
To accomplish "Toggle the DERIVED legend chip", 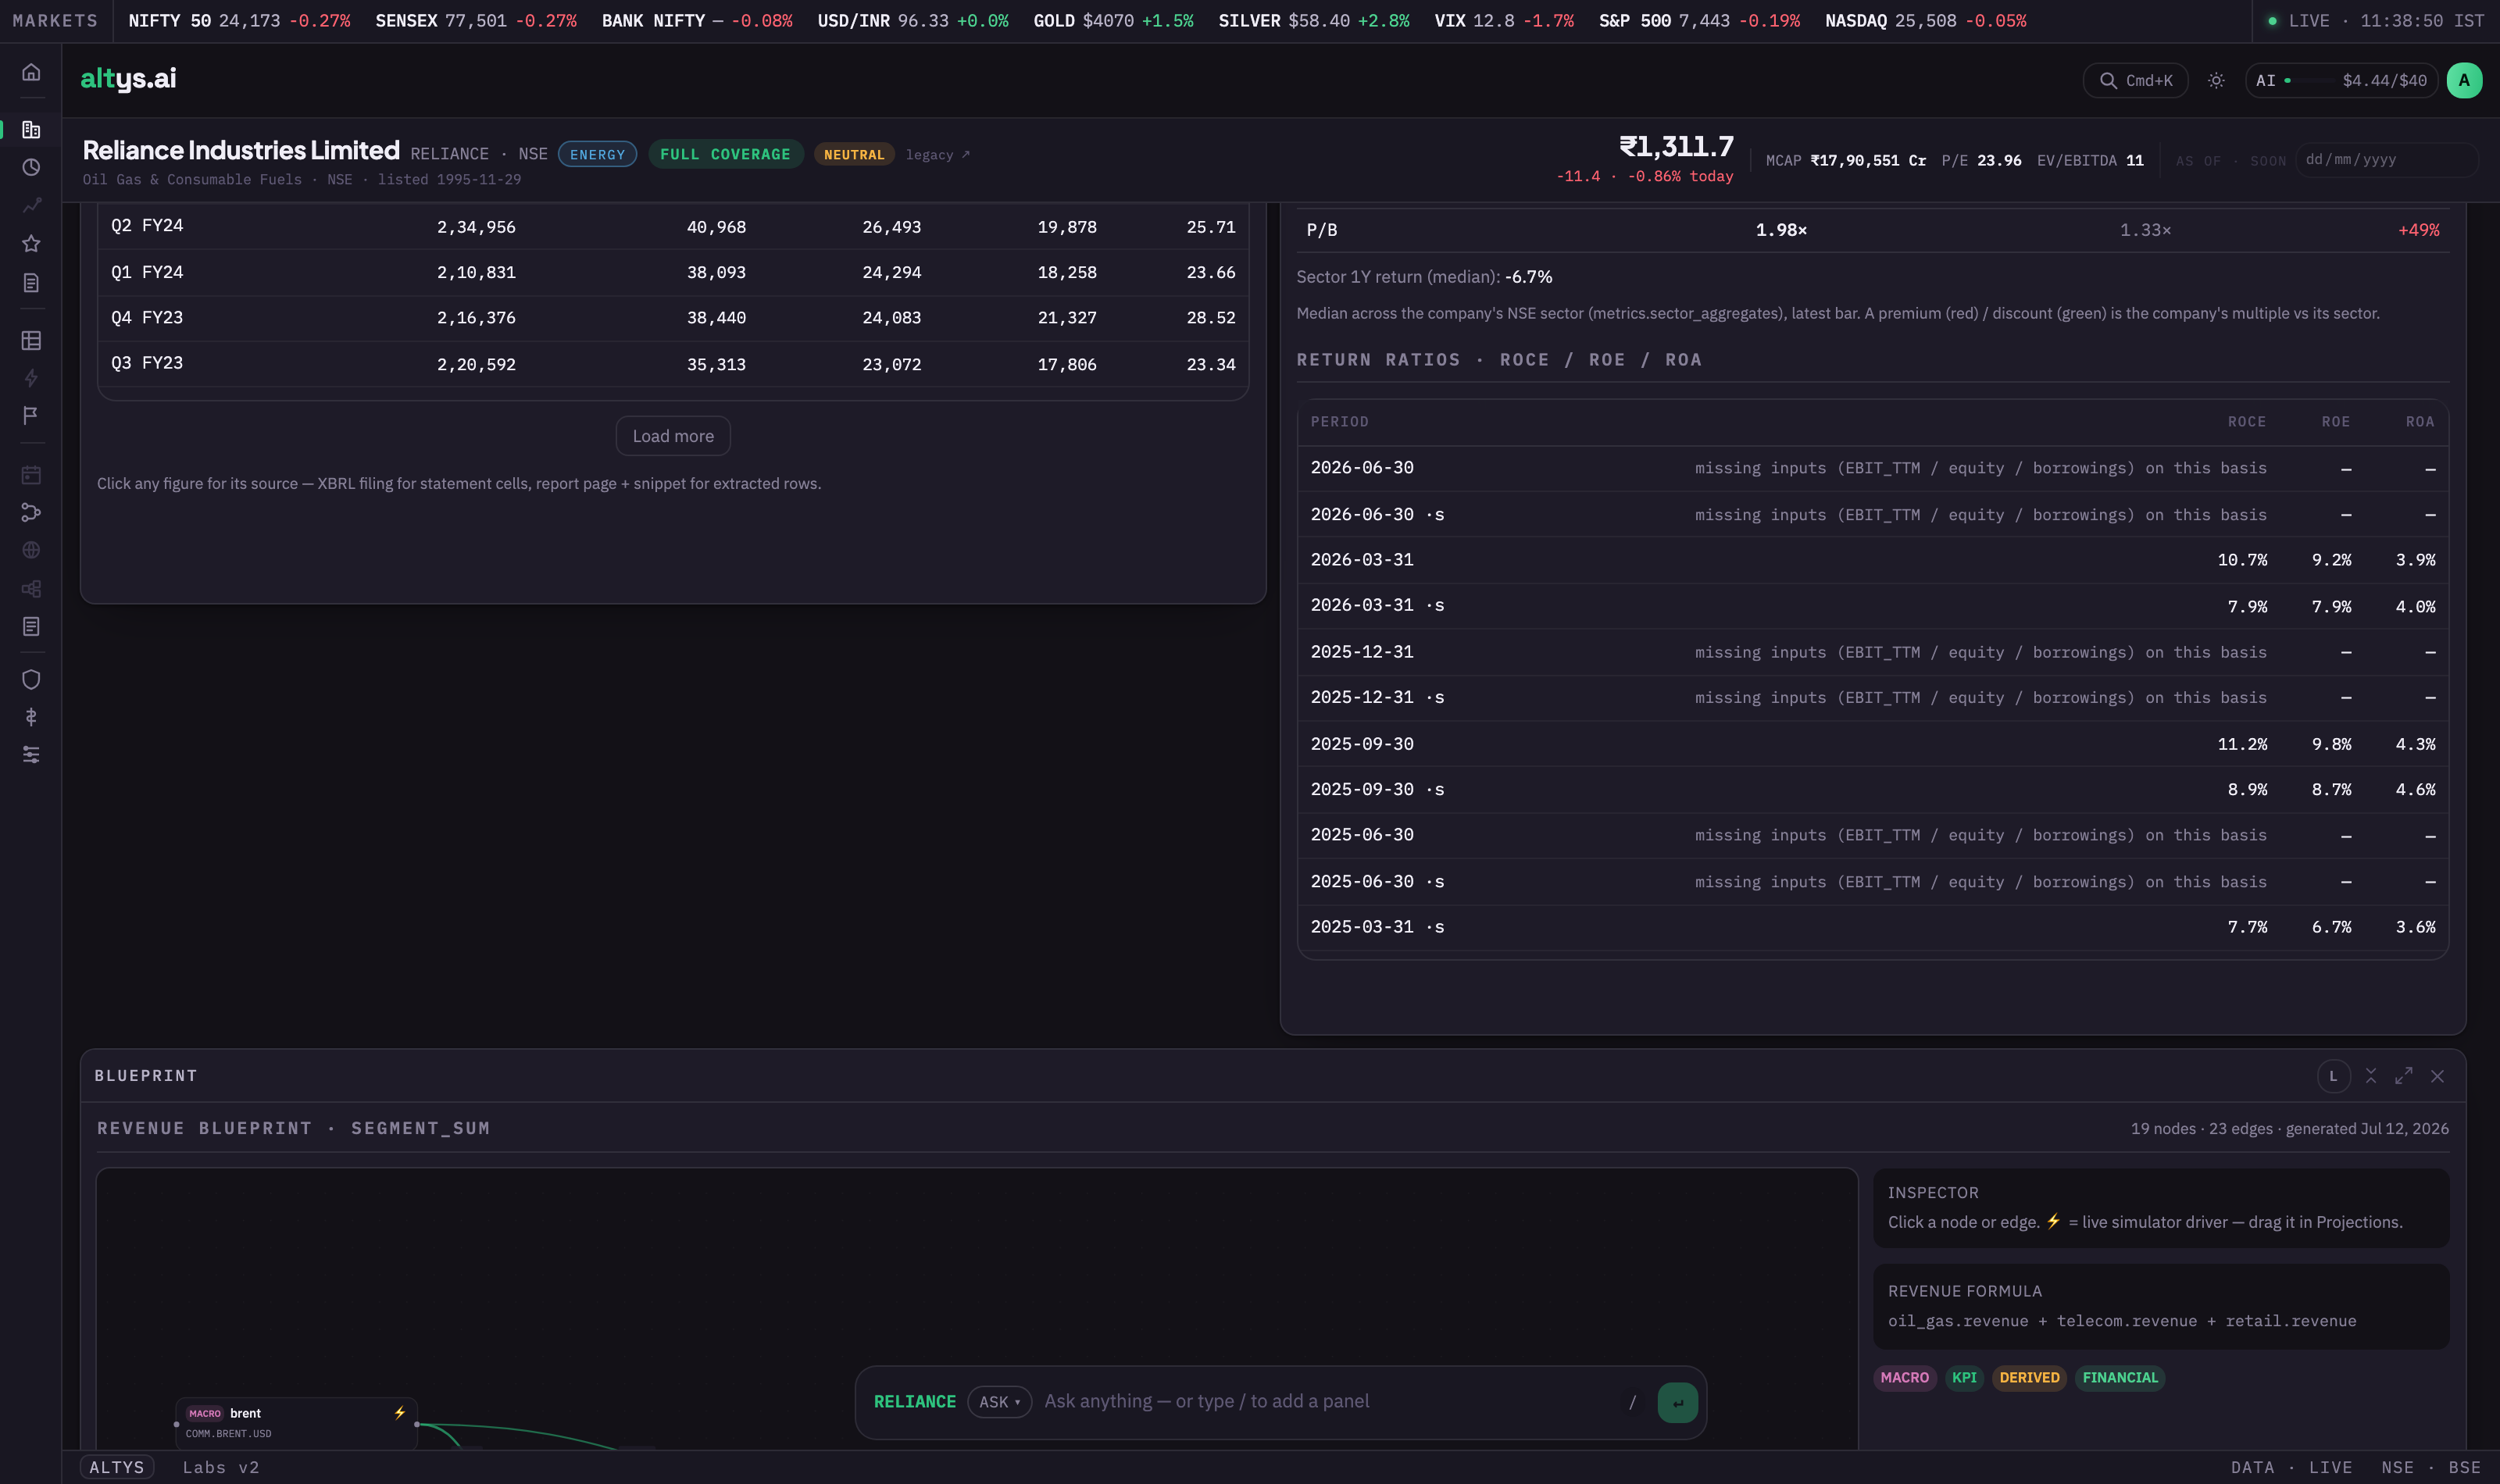I will (2029, 1378).
